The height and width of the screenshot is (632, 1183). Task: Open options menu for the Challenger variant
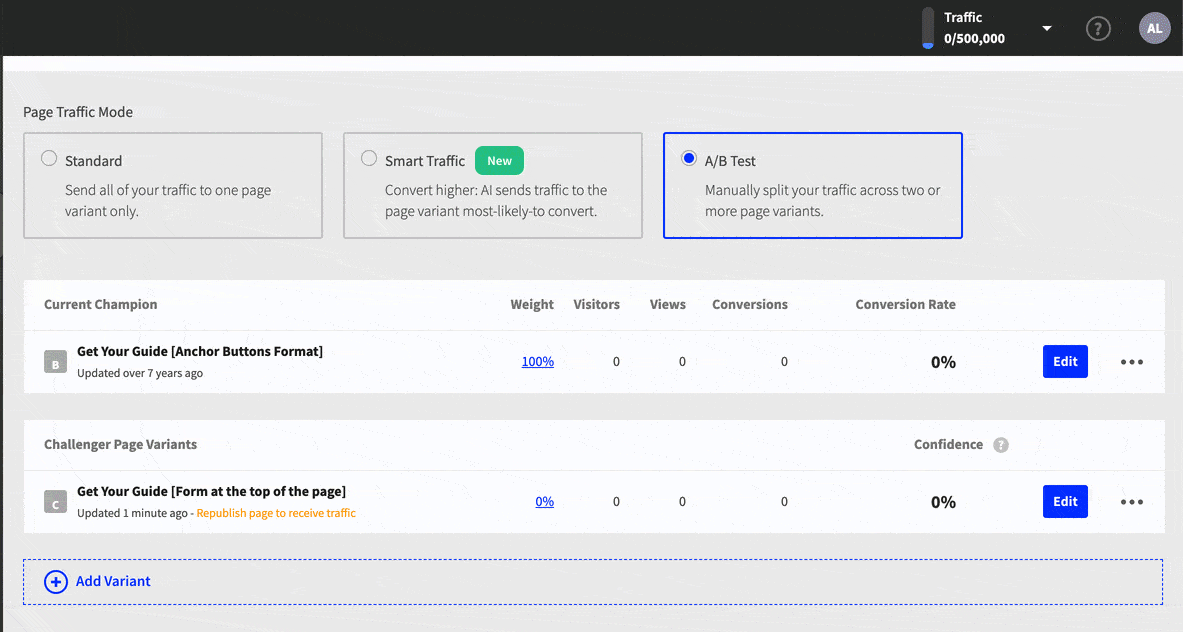(1131, 501)
